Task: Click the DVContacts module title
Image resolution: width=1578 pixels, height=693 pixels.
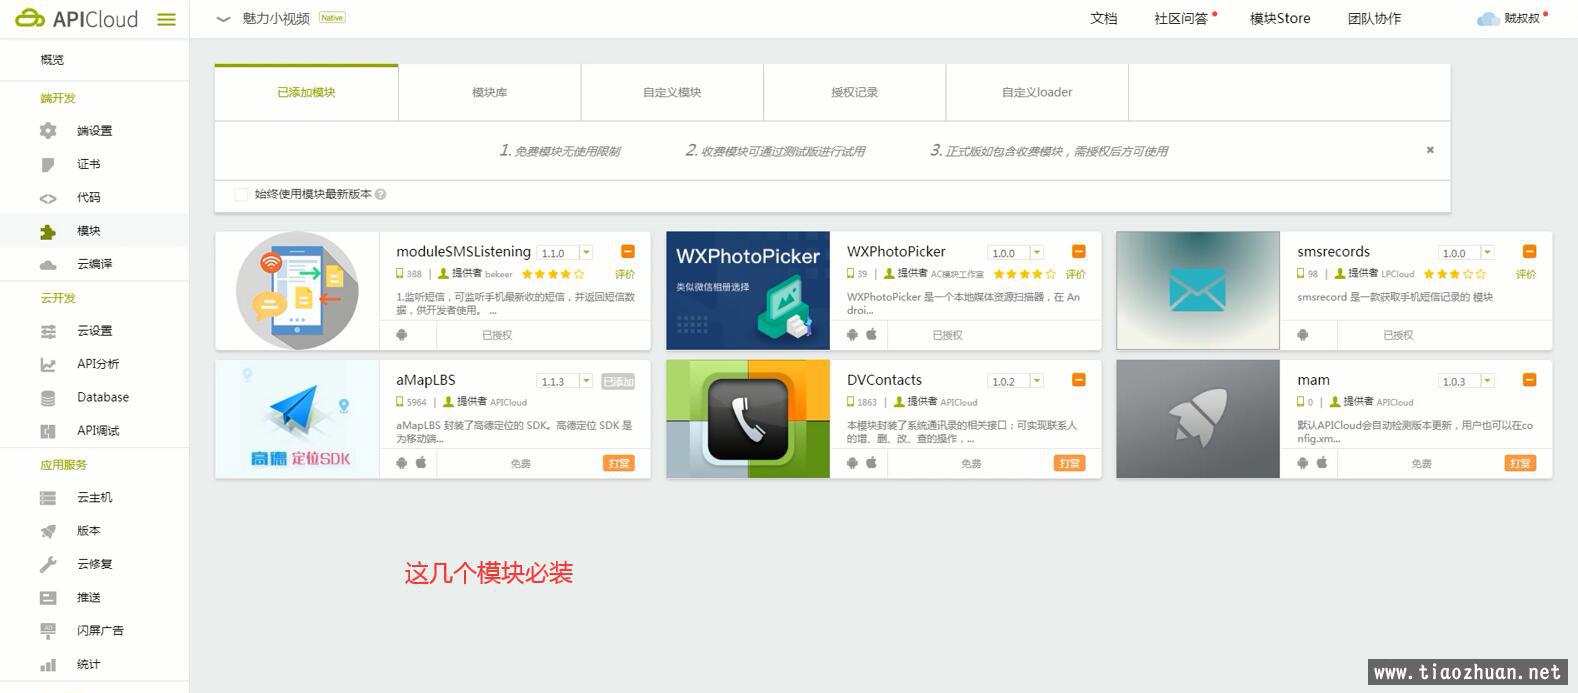Action: pos(884,380)
